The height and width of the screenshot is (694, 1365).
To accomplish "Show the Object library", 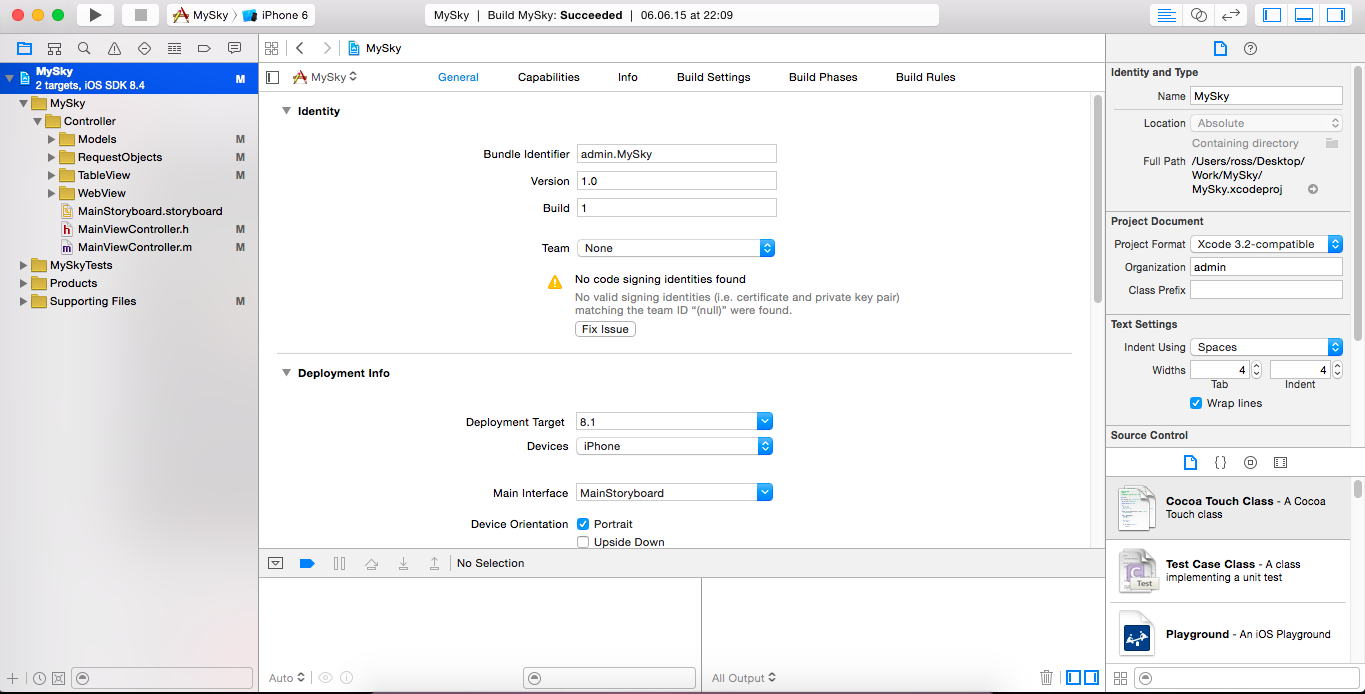I will pos(1250,463).
